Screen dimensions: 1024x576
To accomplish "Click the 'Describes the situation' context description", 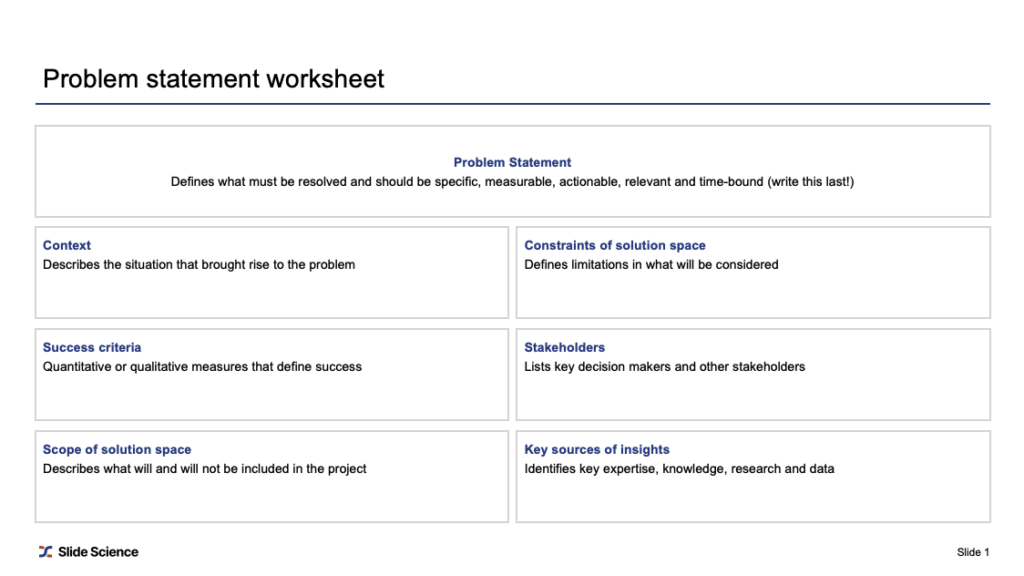I will click(x=199, y=264).
